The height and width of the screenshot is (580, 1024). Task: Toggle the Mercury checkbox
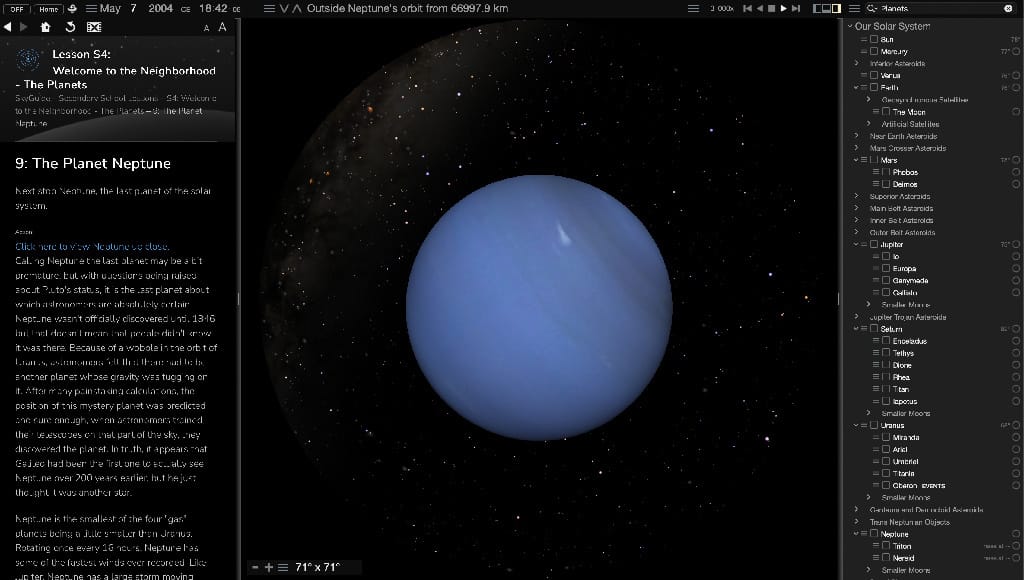click(x=874, y=51)
